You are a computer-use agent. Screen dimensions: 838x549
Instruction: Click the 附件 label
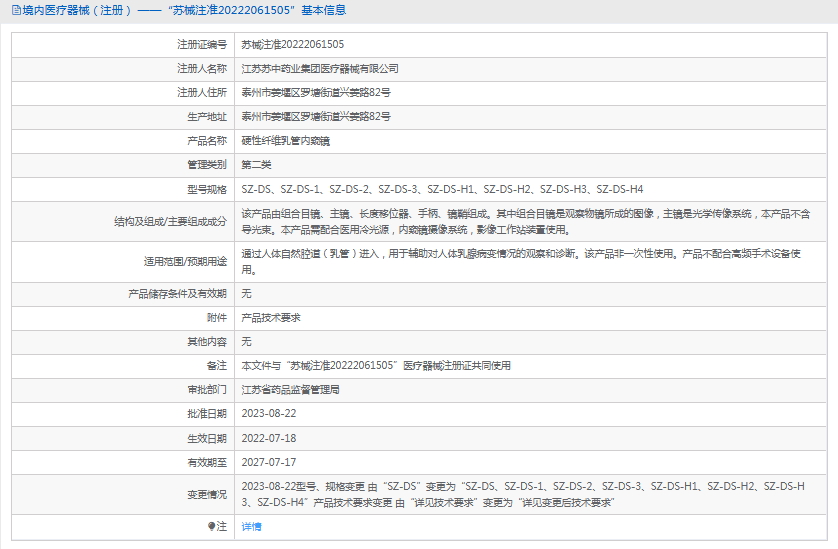[217, 318]
